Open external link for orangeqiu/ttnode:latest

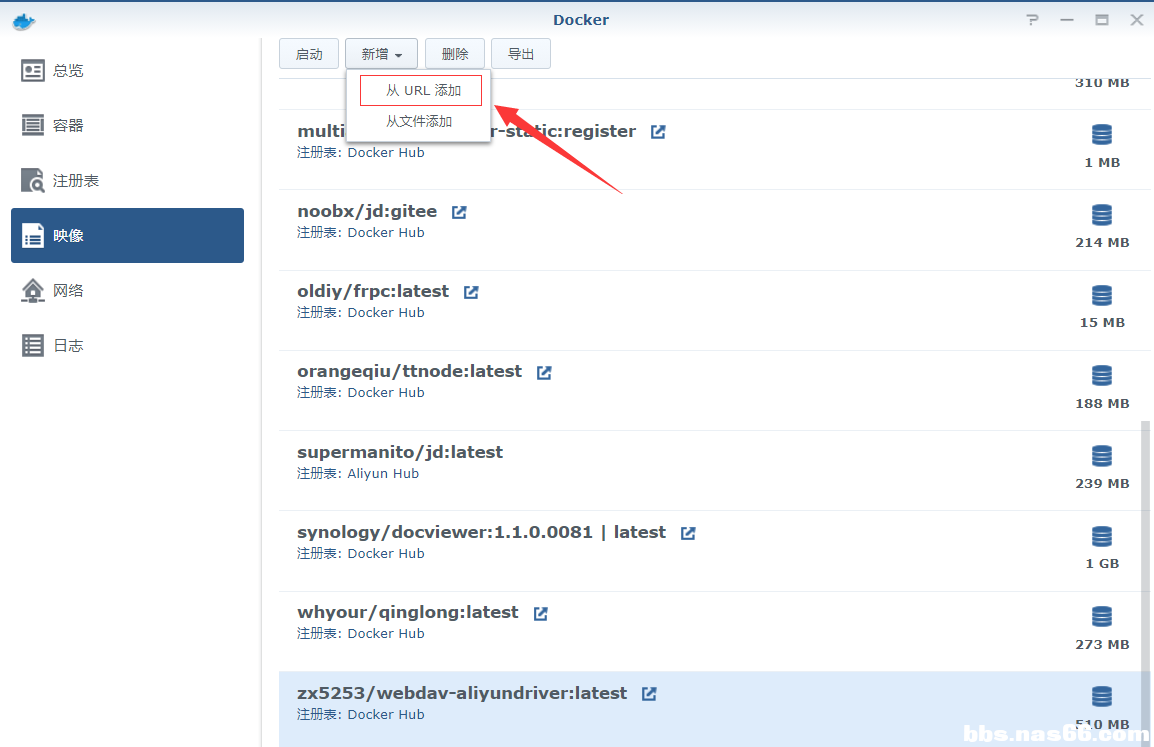(544, 372)
